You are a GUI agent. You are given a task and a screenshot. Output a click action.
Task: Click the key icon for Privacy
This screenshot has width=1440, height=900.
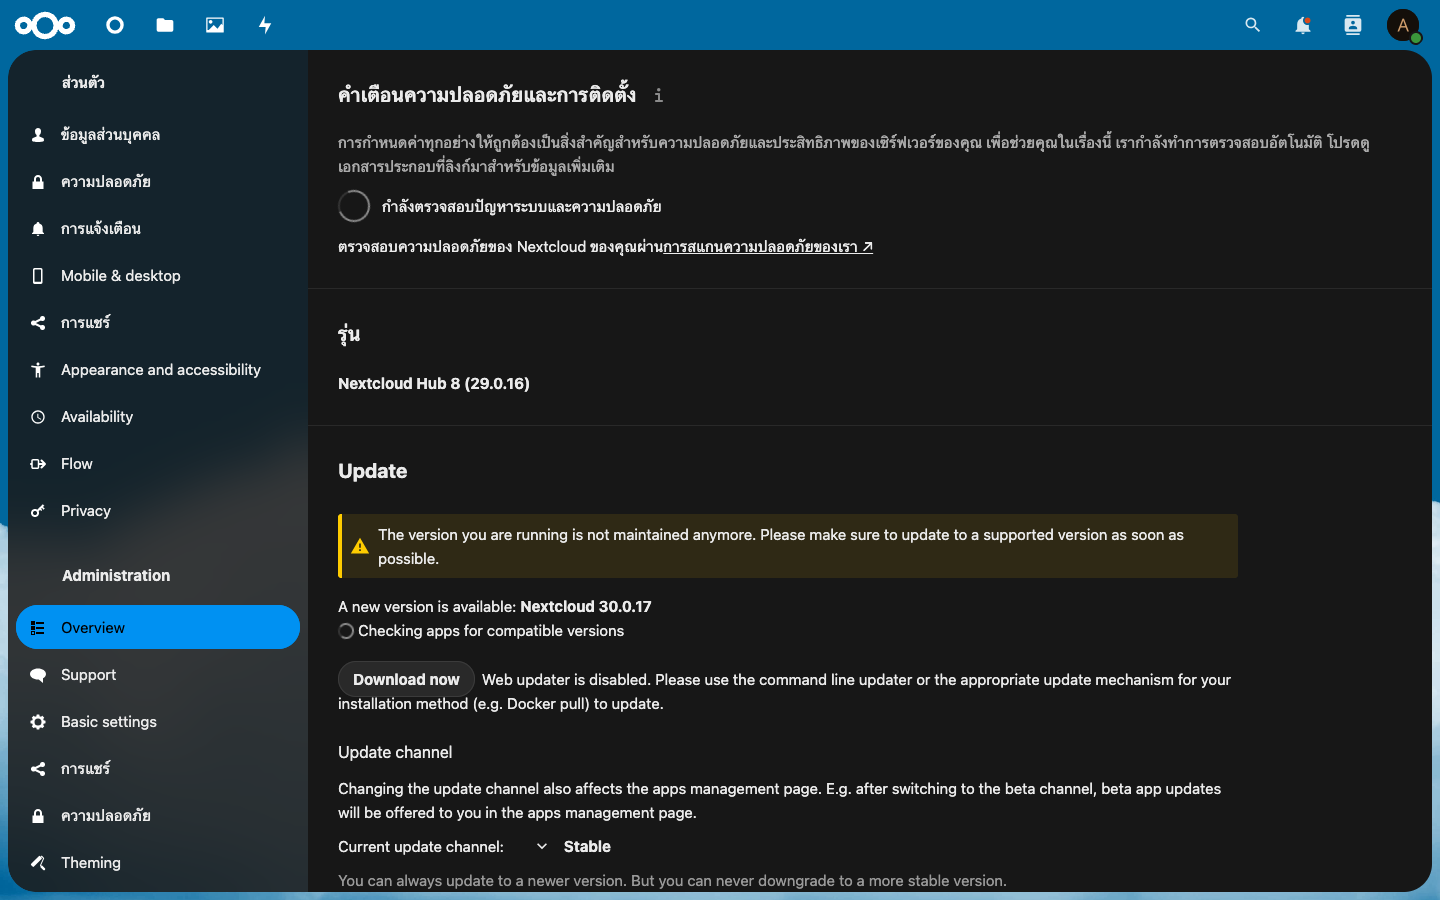pyautogui.click(x=38, y=511)
